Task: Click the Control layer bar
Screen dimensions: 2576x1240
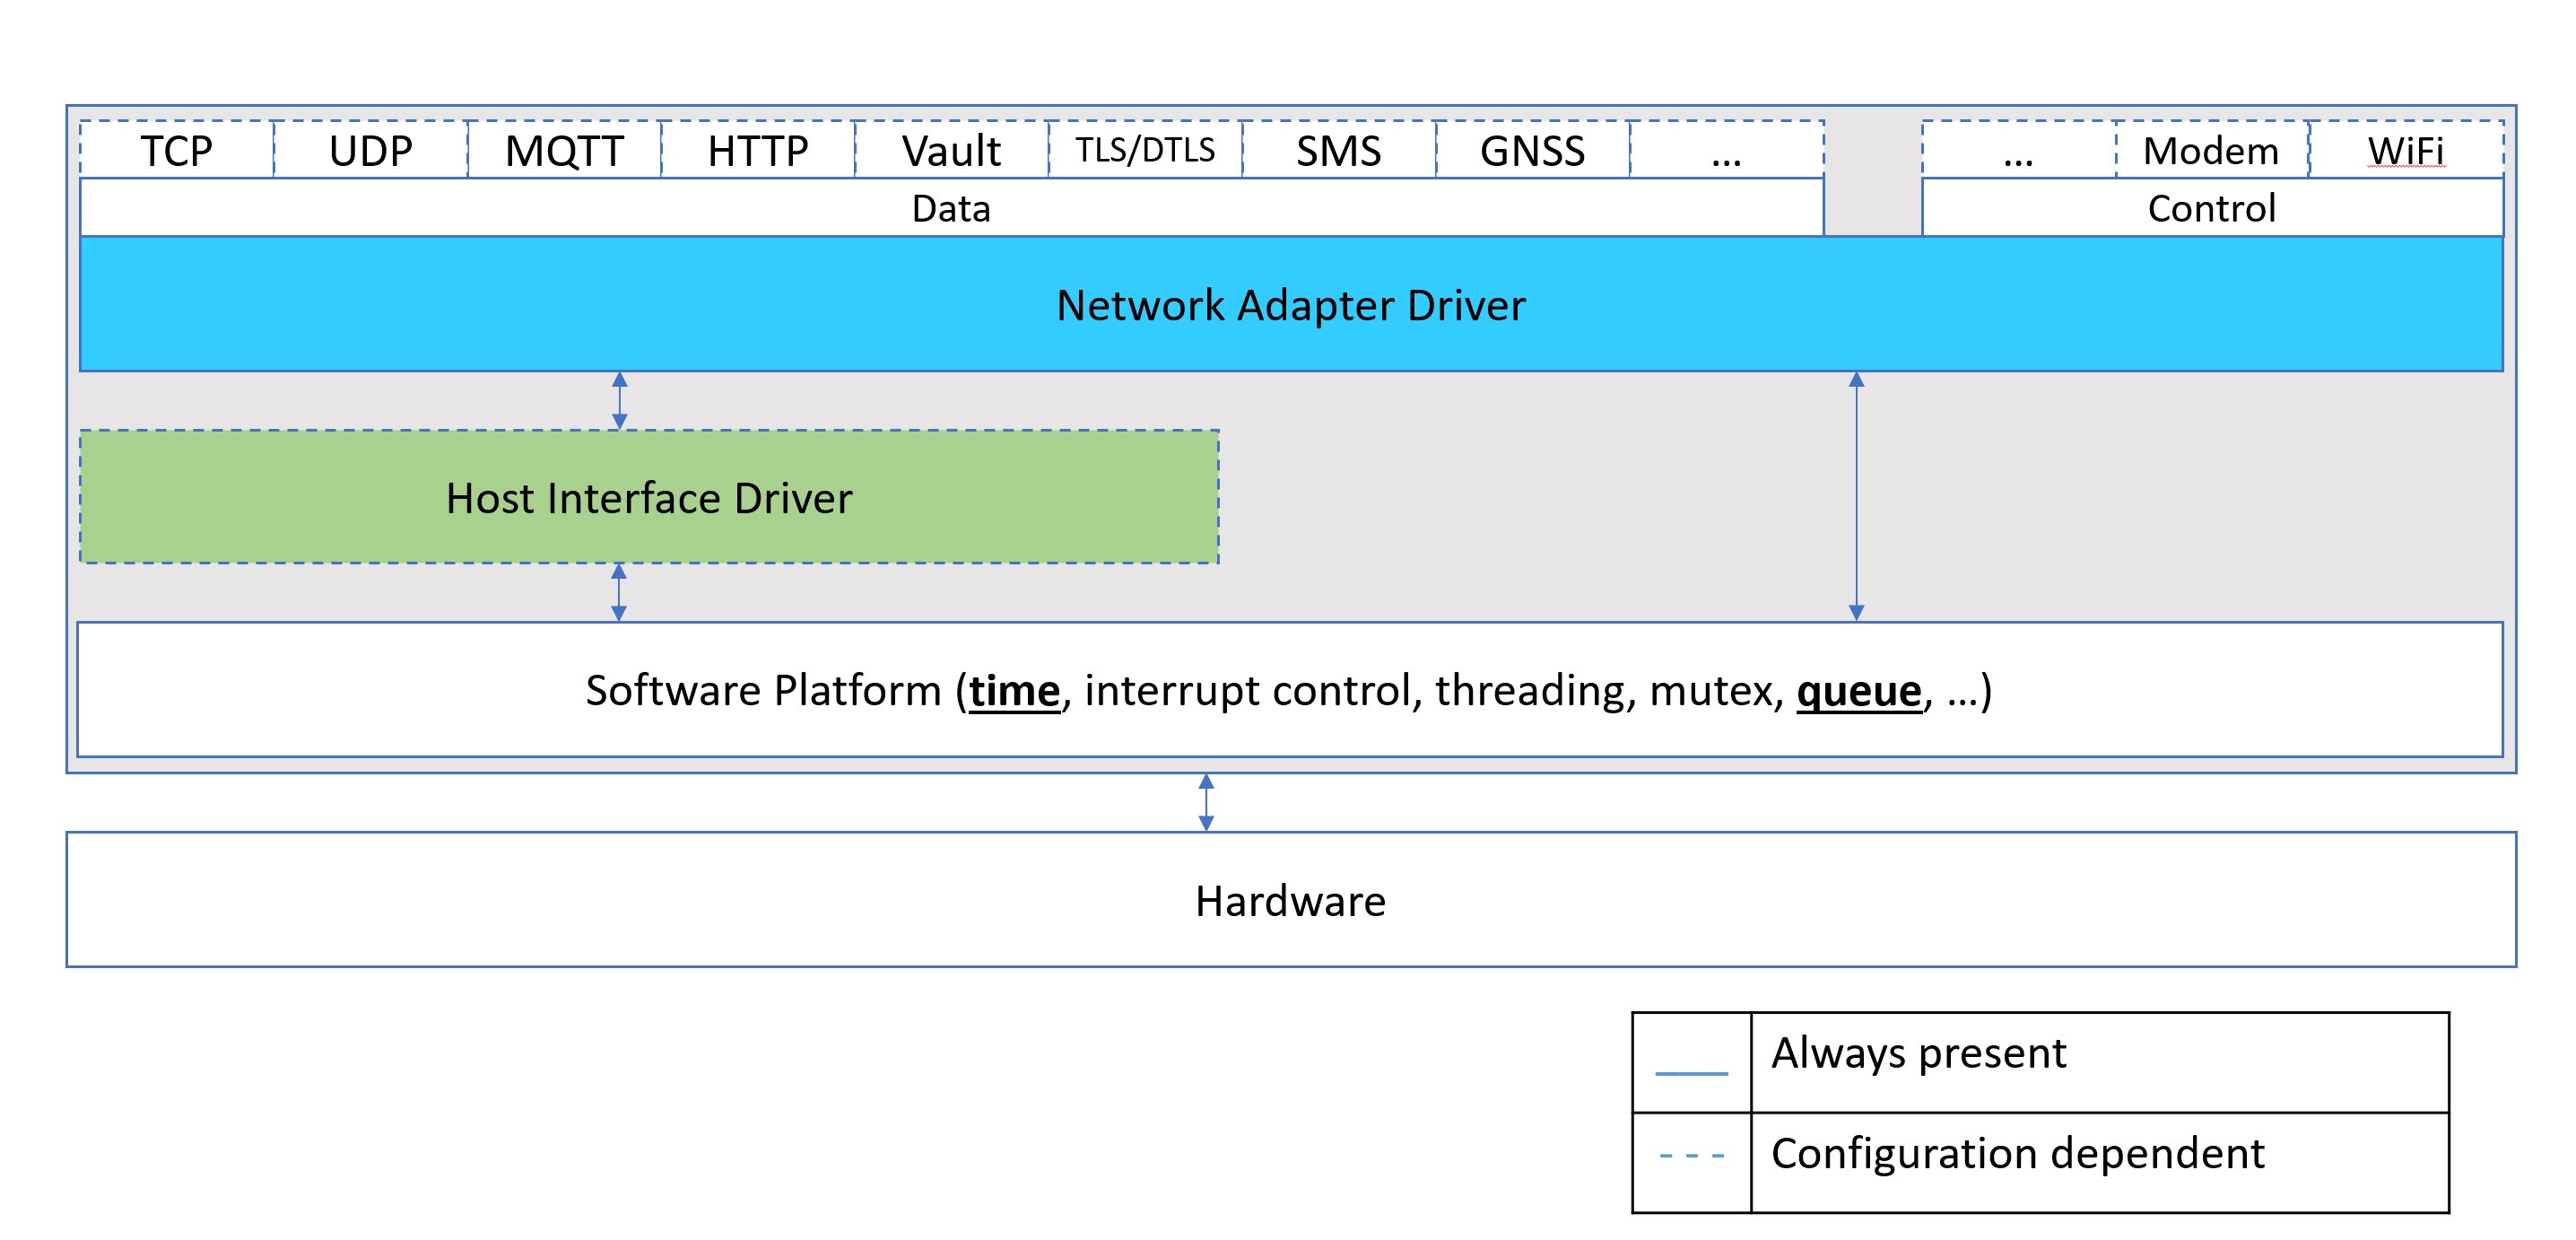Action: click(2211, 208)
